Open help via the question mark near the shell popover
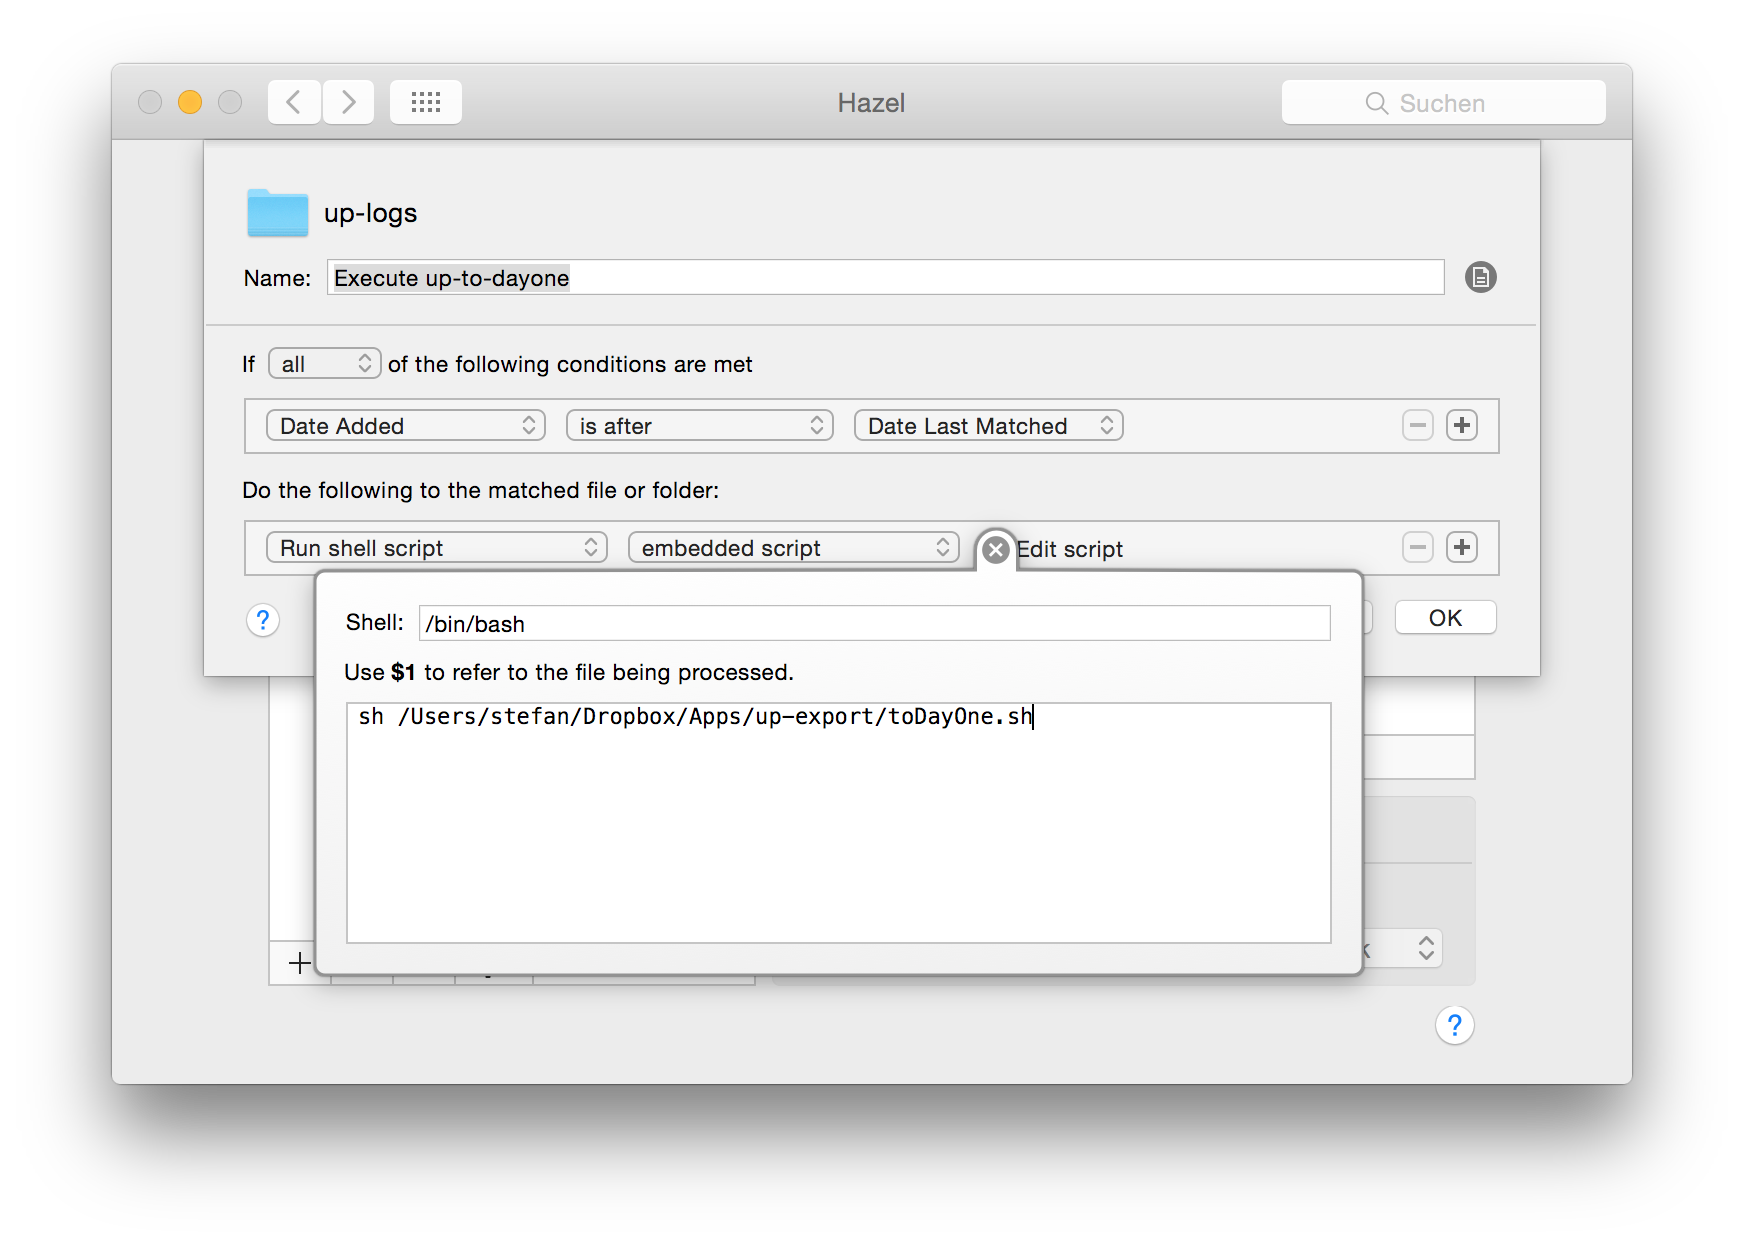The width and height of the screenshot is (1744, 1244). pos(263,620)
